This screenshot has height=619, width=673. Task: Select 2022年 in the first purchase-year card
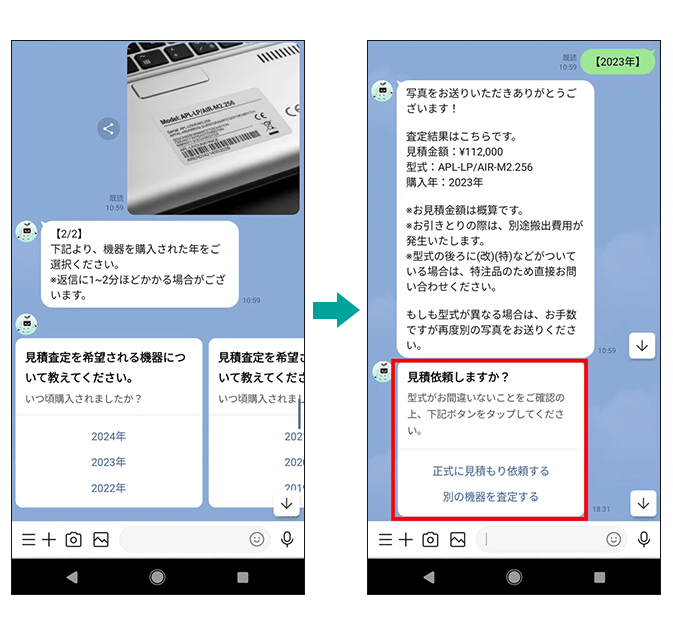108,488
